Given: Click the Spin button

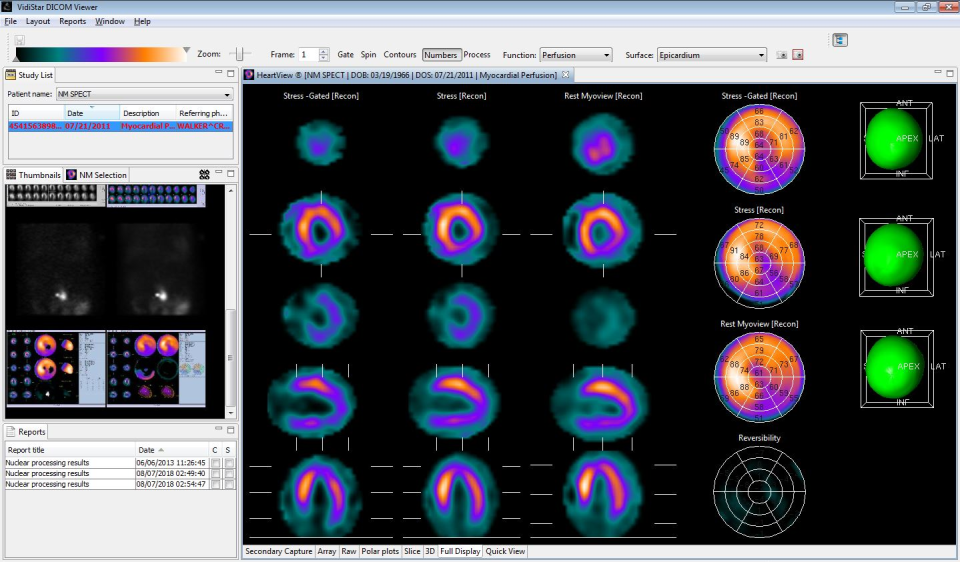Looking at the screenshot, I should [368, 55].
